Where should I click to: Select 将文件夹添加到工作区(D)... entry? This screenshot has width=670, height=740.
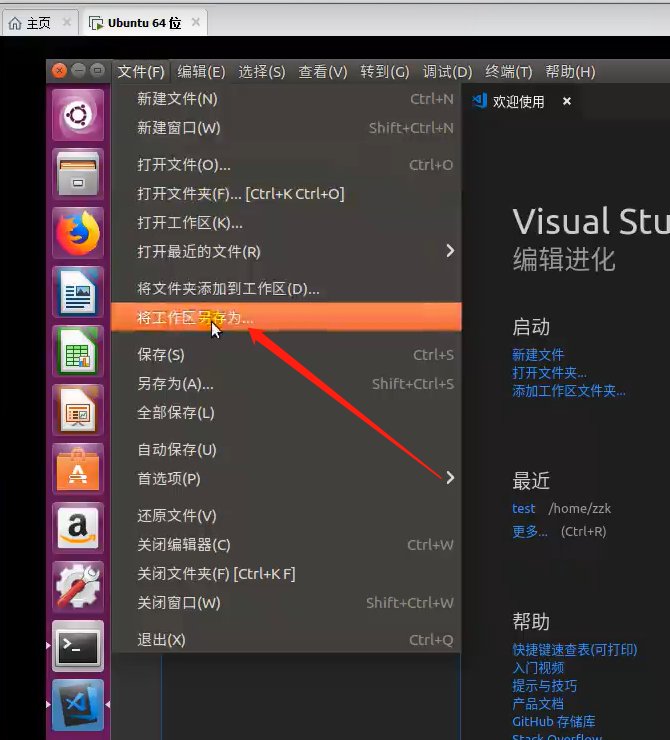pyautogui.click(x=286, y=289)
